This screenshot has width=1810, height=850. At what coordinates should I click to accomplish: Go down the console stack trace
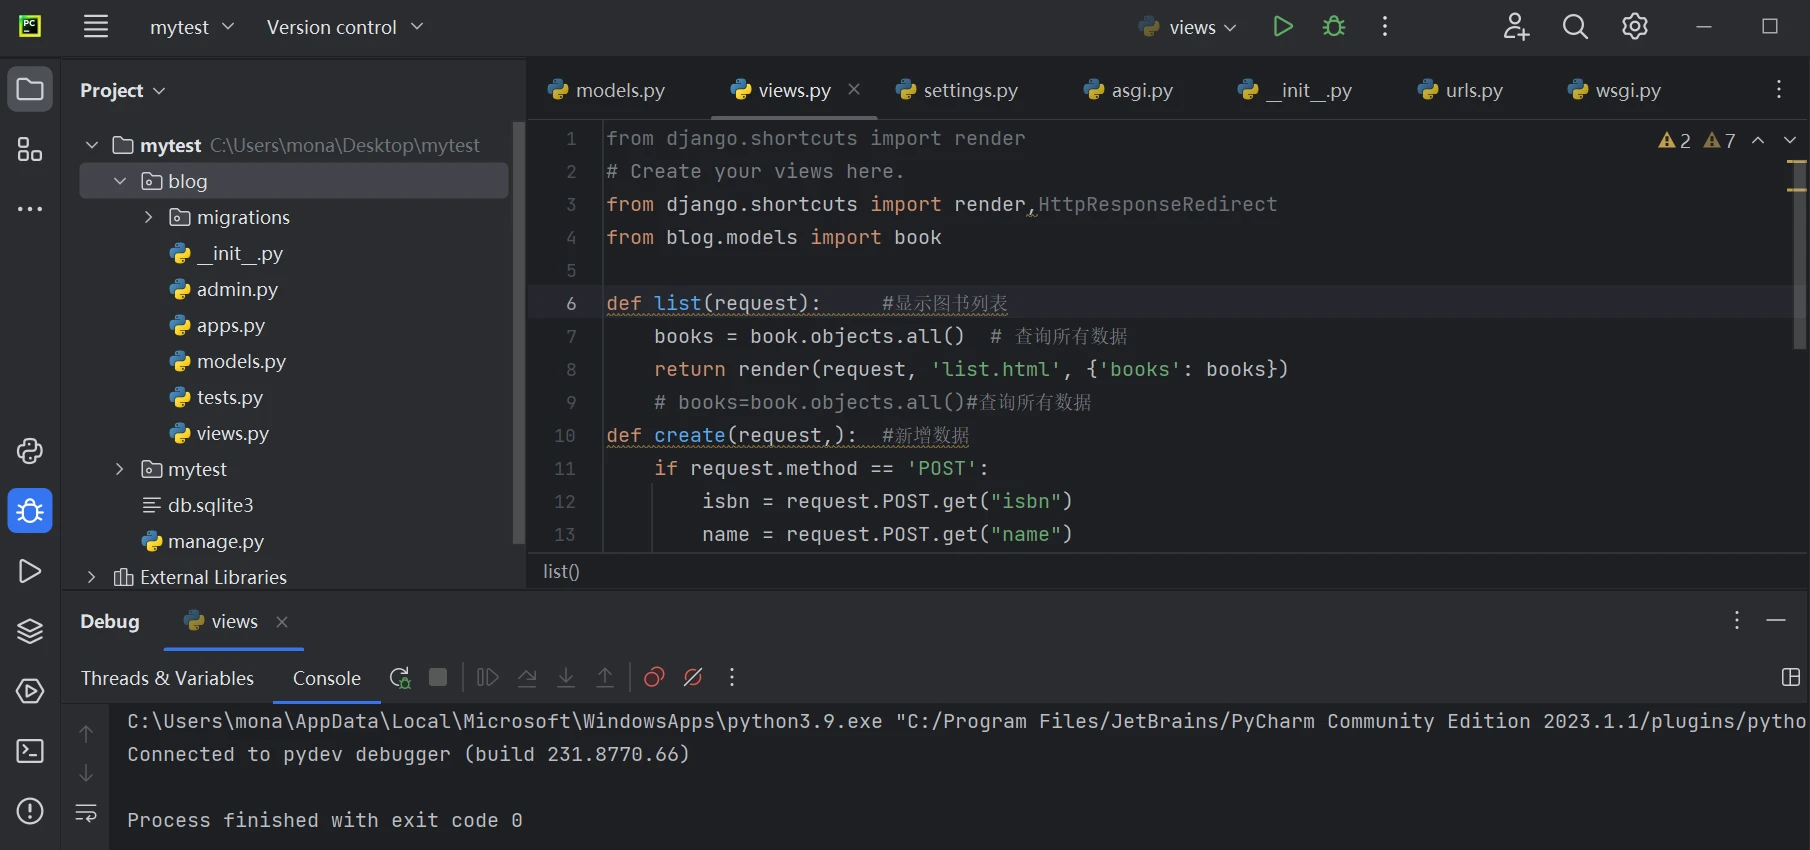[86, 773]
